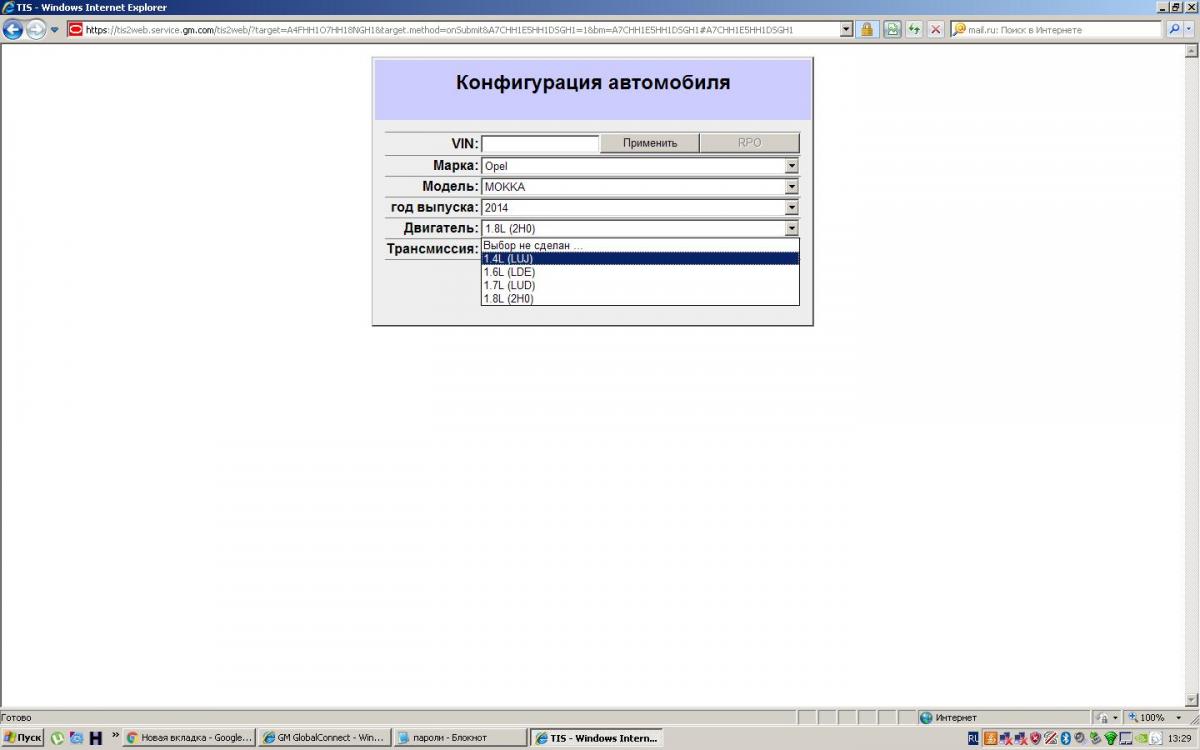Click the vertical scrollbar up arrow

1192,52
